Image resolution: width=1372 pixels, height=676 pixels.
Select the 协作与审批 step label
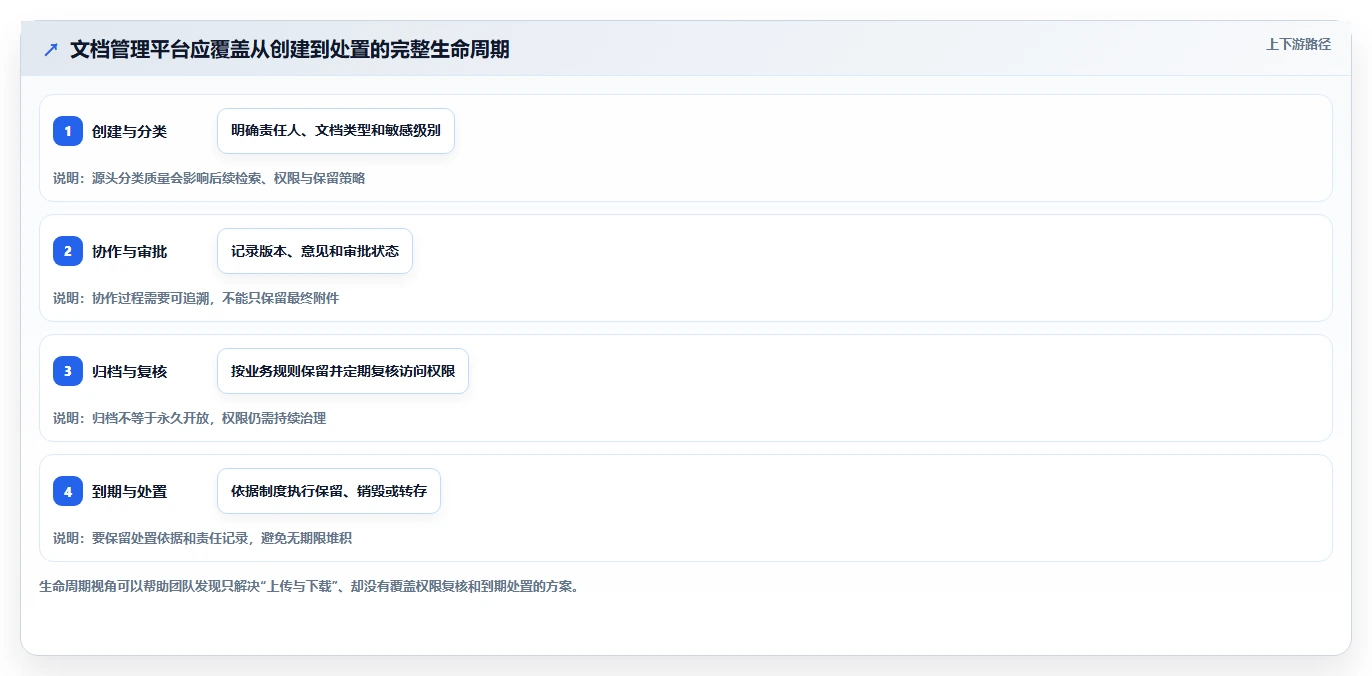point(129,251)
